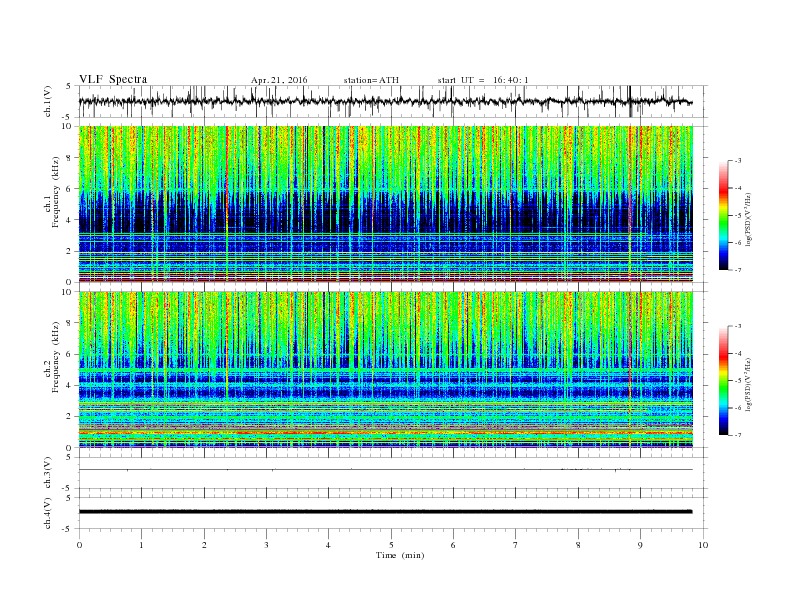Click the "-7" label on ch.2 colorbar
This screenshot has width=792, height=612.
tap(737, 435)
